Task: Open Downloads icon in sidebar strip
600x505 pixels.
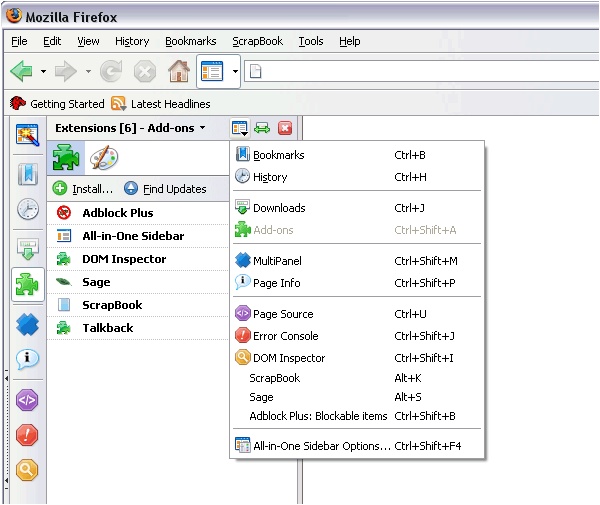Action: [28, 249]
